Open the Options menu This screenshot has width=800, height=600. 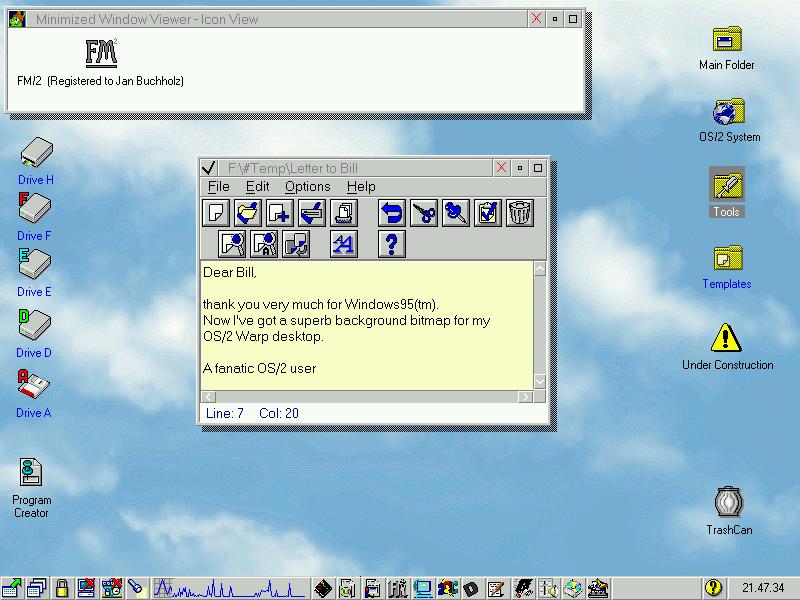307,186
